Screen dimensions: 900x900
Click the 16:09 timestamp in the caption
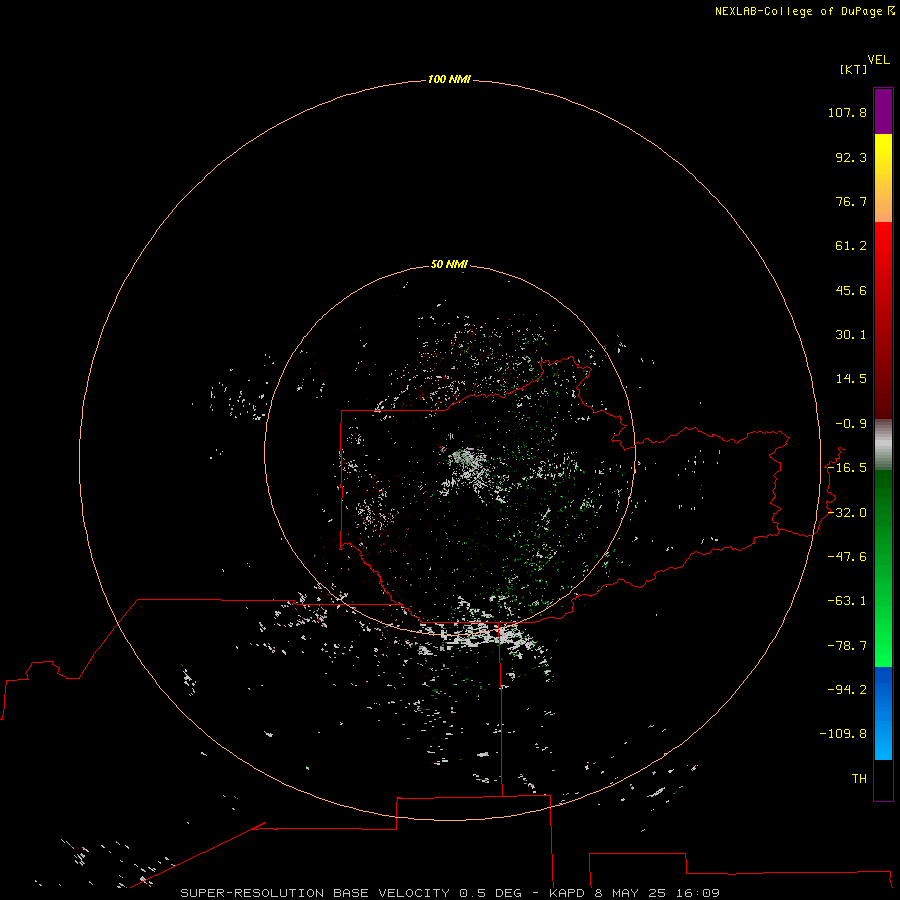pyautogui.click(x=697, y=893)
